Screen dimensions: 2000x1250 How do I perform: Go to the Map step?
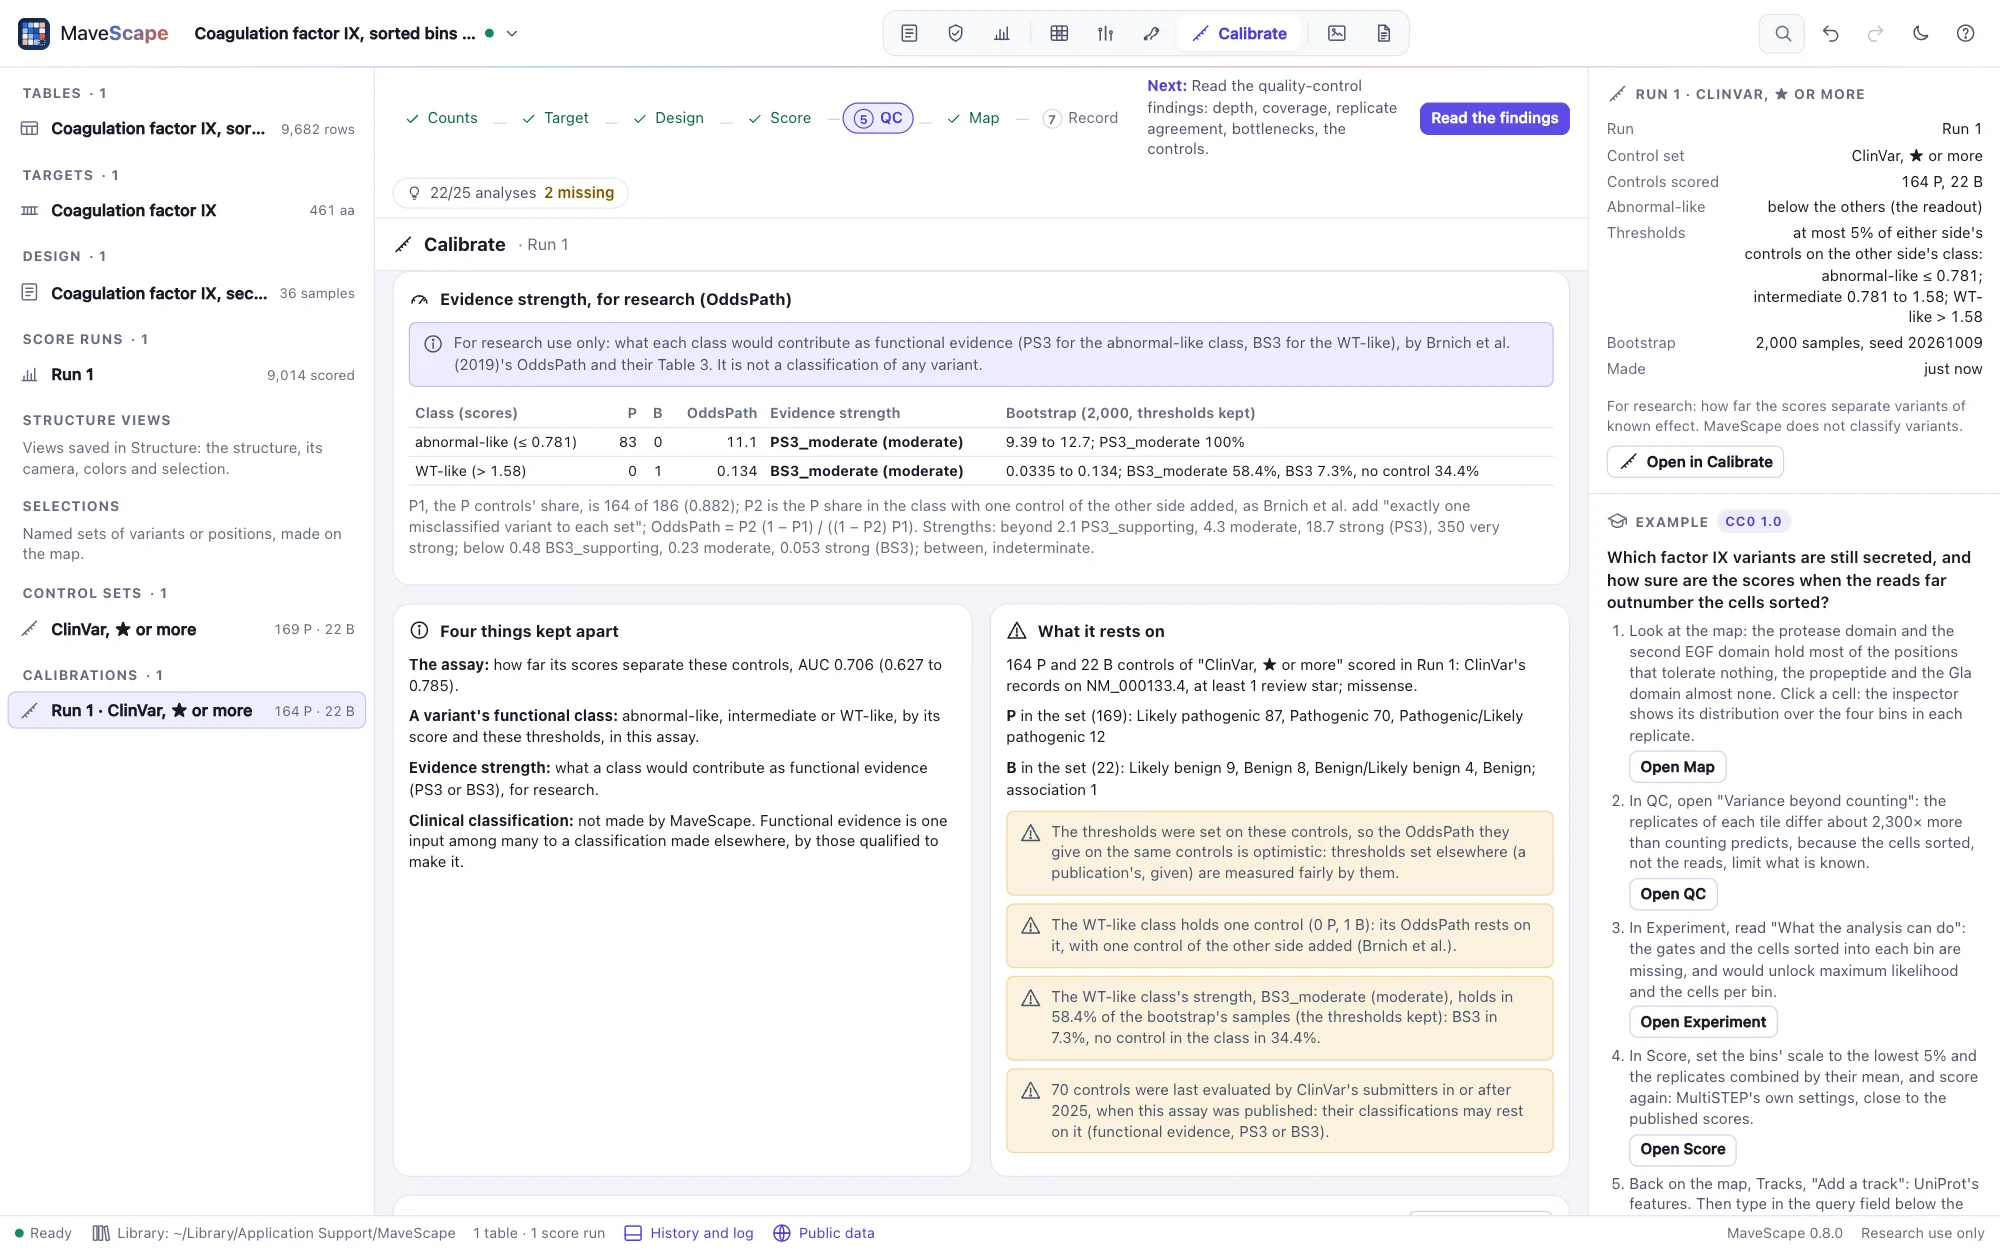973,118
